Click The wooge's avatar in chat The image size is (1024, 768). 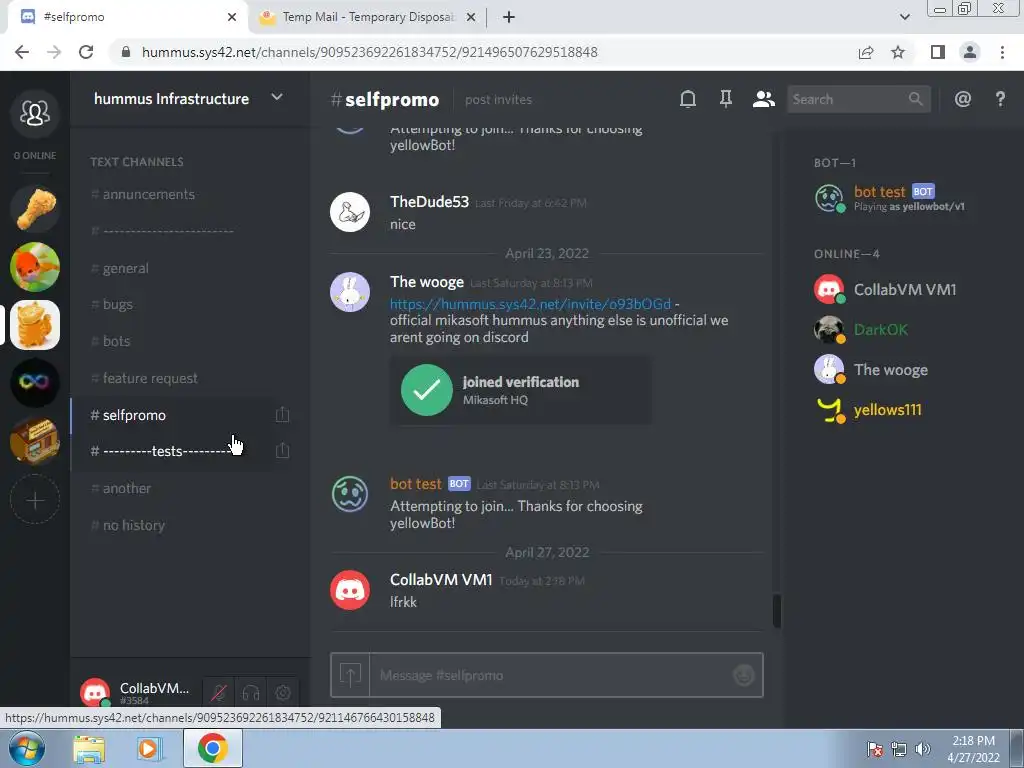(x=350, y=292)
